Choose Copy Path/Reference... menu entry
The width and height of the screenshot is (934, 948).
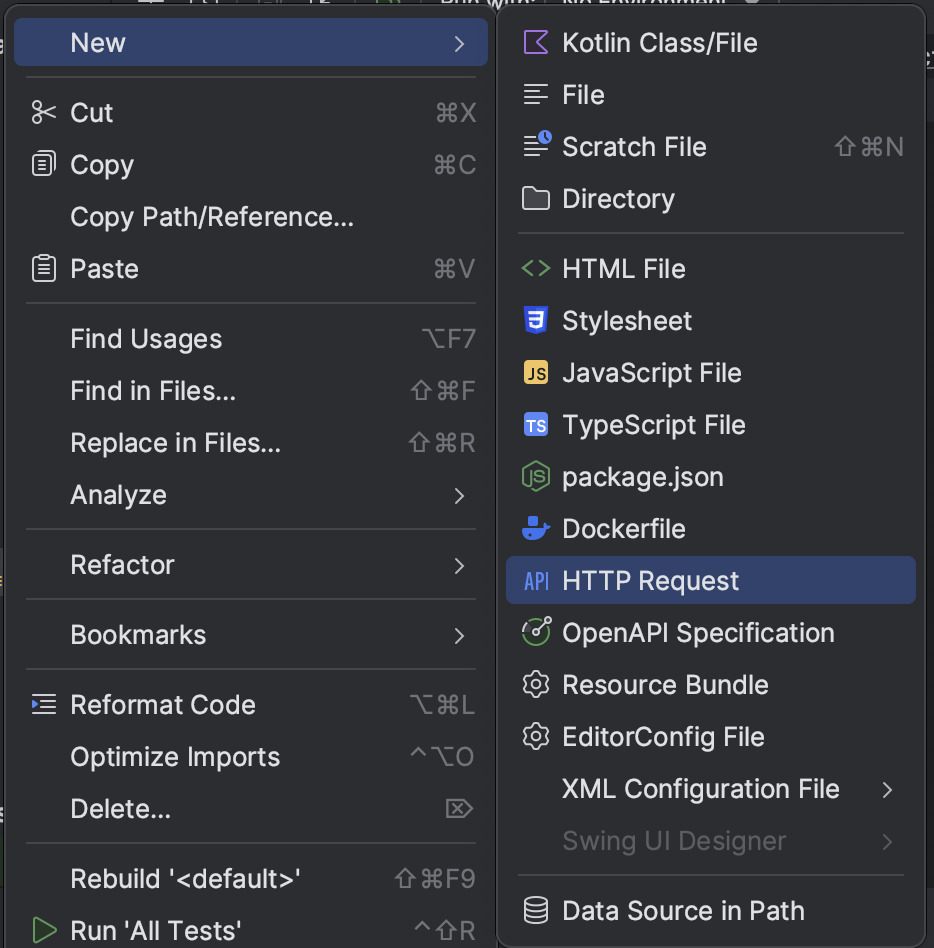coord(251,217)
